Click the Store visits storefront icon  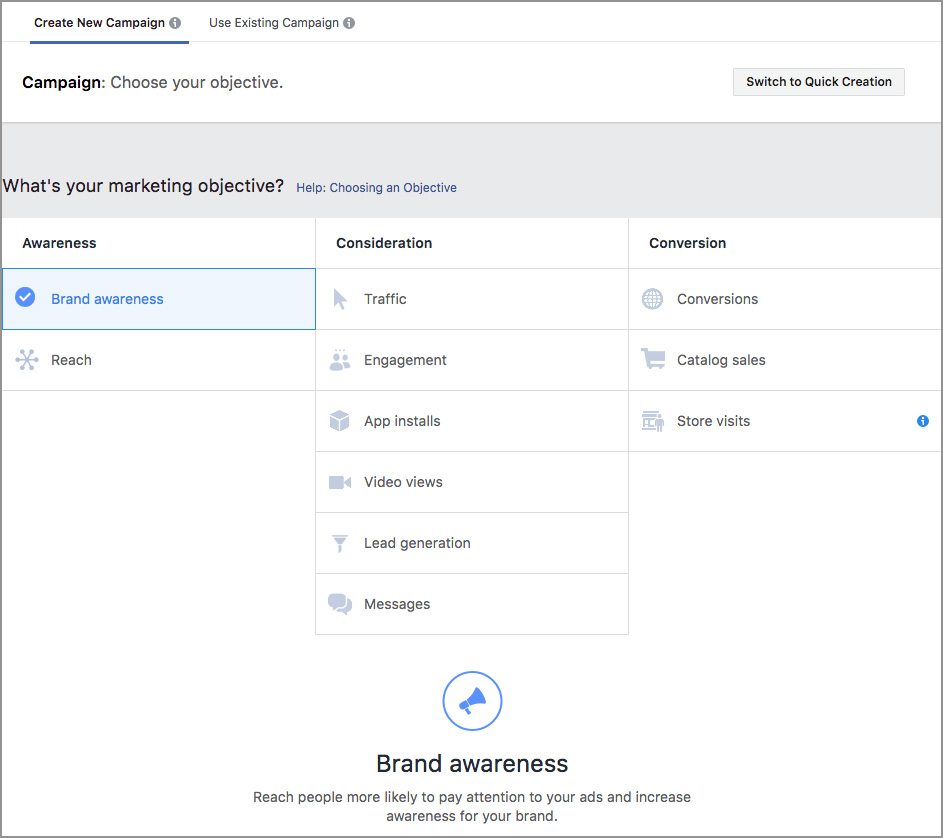point(653,421)
